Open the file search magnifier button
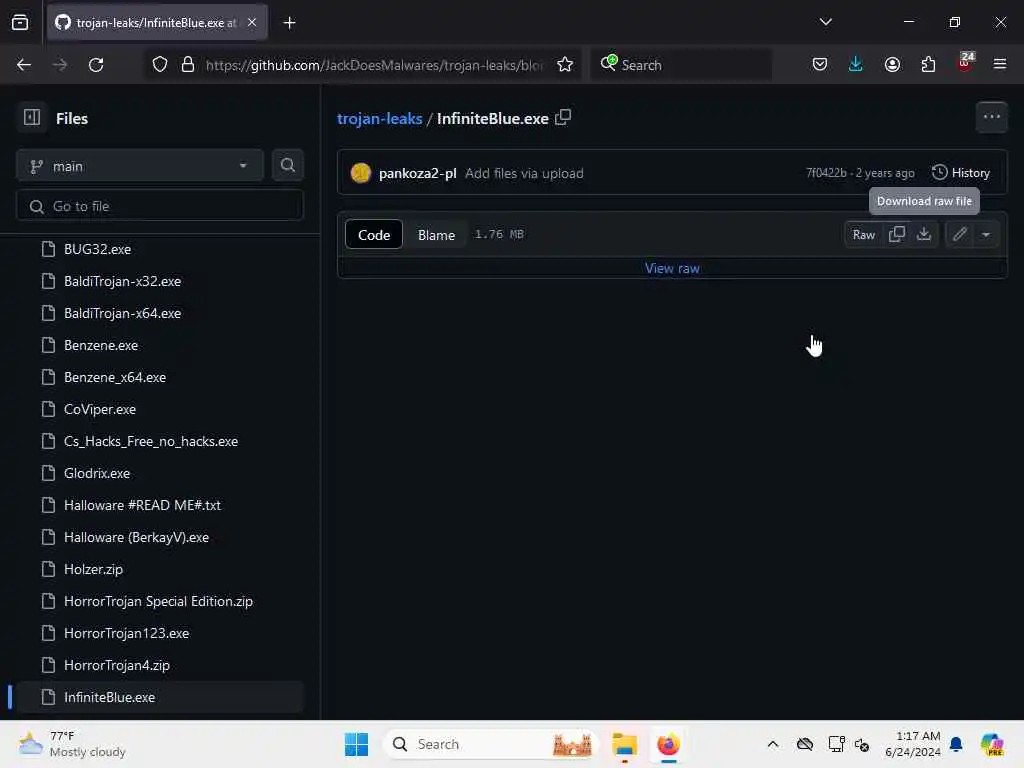This screenshot has width=1024, height=768. [x=287, y=165]
